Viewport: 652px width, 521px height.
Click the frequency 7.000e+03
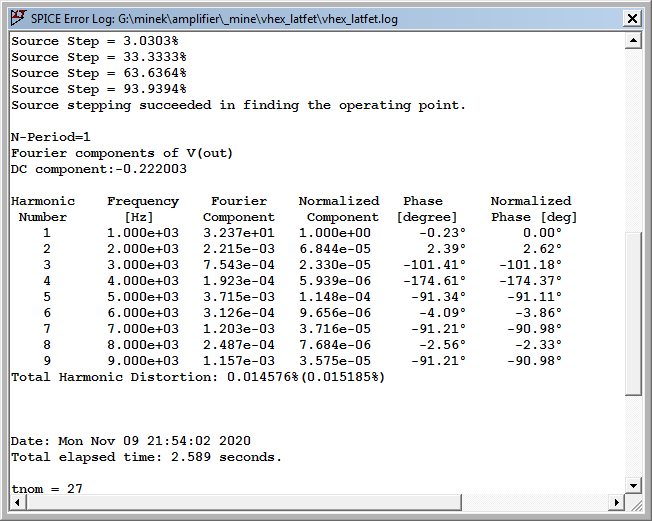[143, 329]
